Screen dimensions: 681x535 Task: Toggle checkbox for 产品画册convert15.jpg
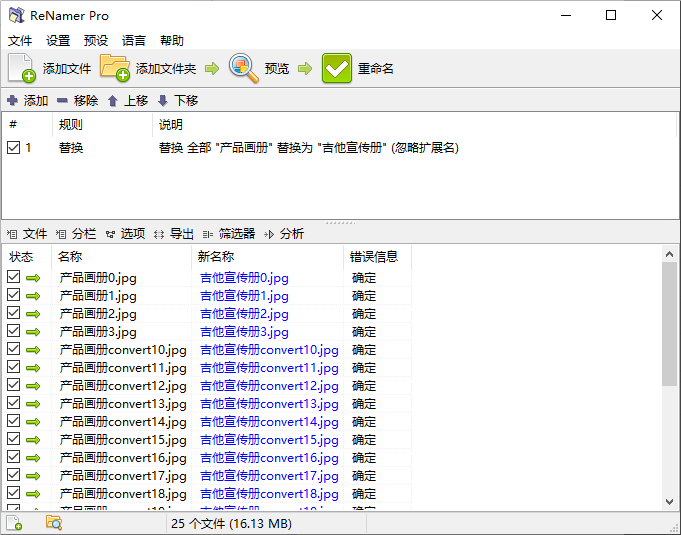click(13, 439)
